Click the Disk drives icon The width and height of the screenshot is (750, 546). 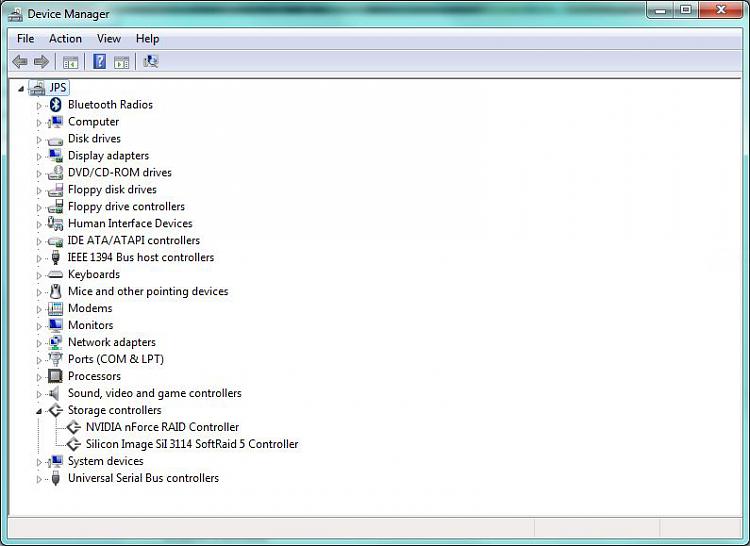[55, 140]
